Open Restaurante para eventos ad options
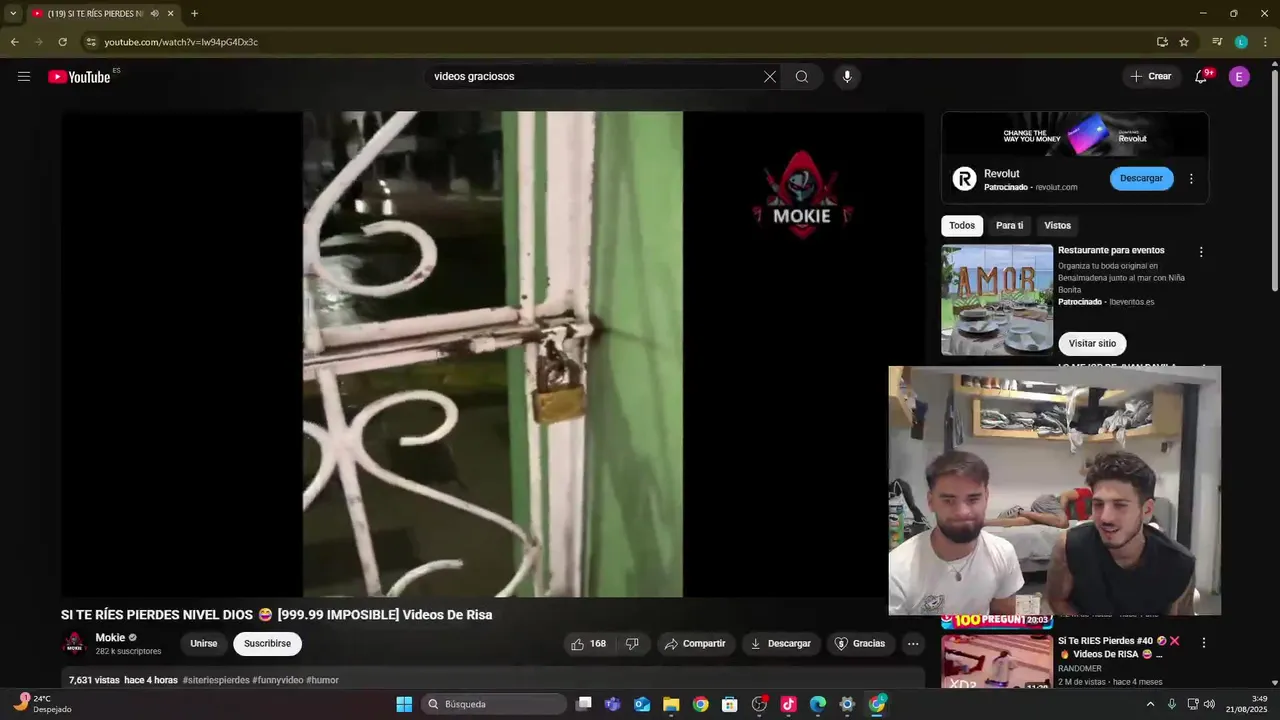1280x720 pixels. [x=1201, y=252]
